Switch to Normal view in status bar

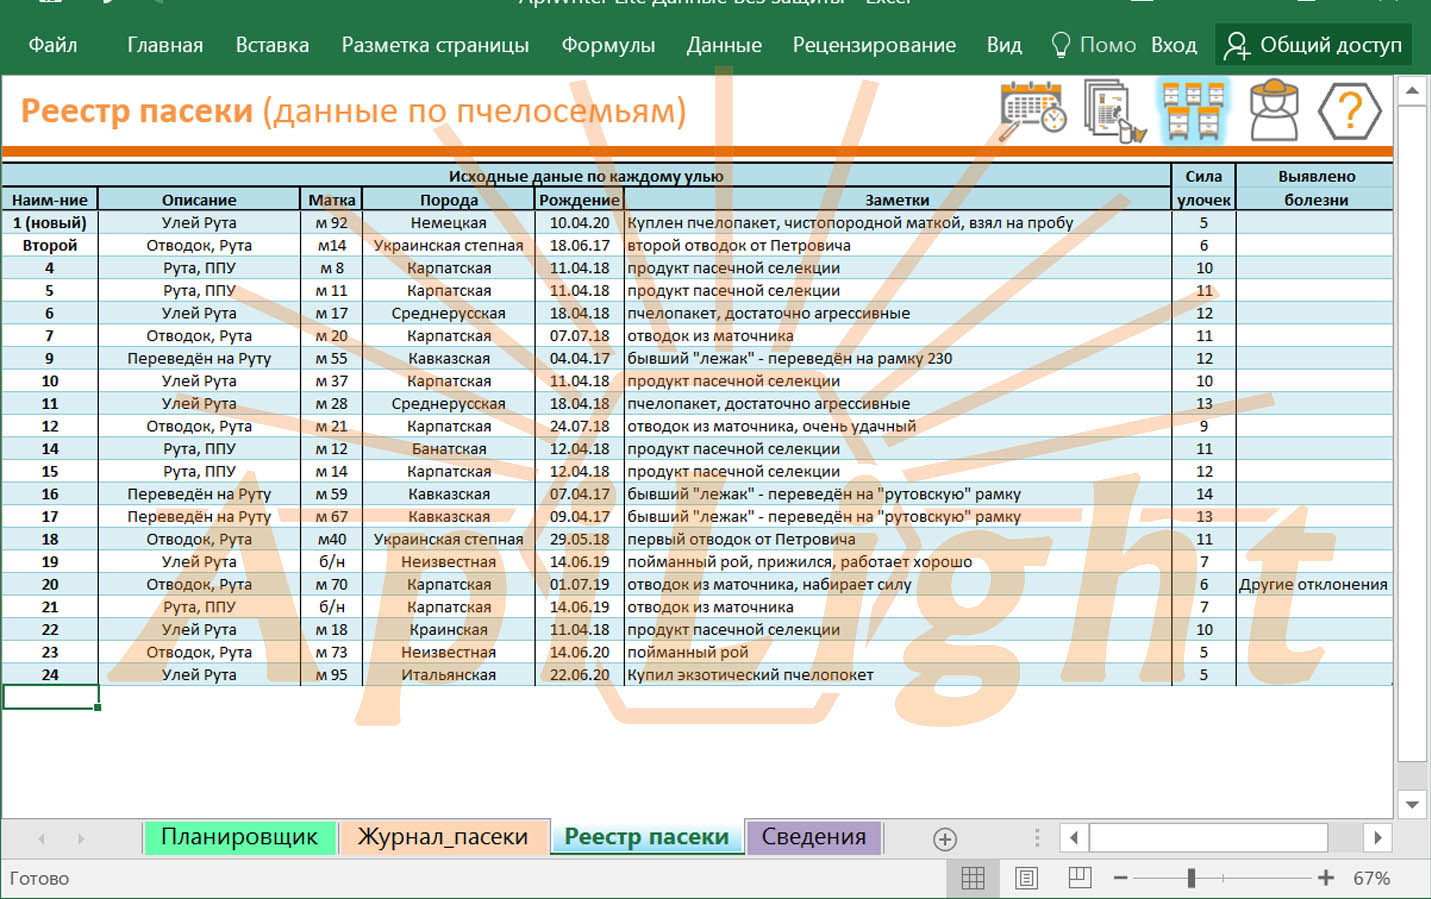pyautogui.click(x=972, y=878)
